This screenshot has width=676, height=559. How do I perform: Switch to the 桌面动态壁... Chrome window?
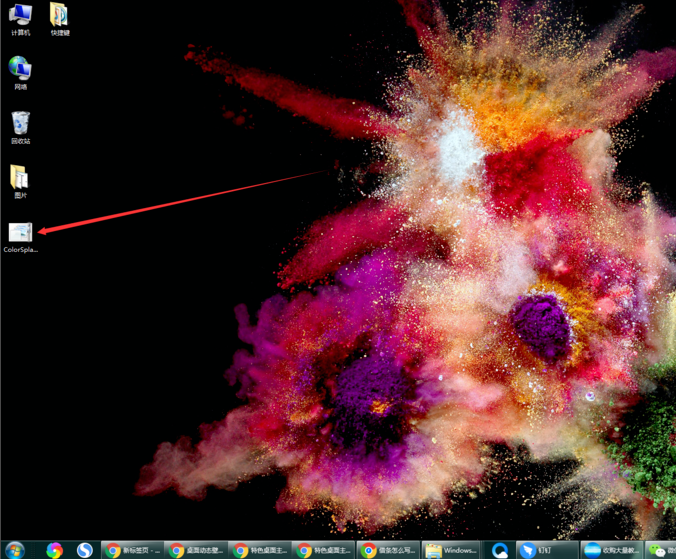pyautogui.click(x=196, y=550)
